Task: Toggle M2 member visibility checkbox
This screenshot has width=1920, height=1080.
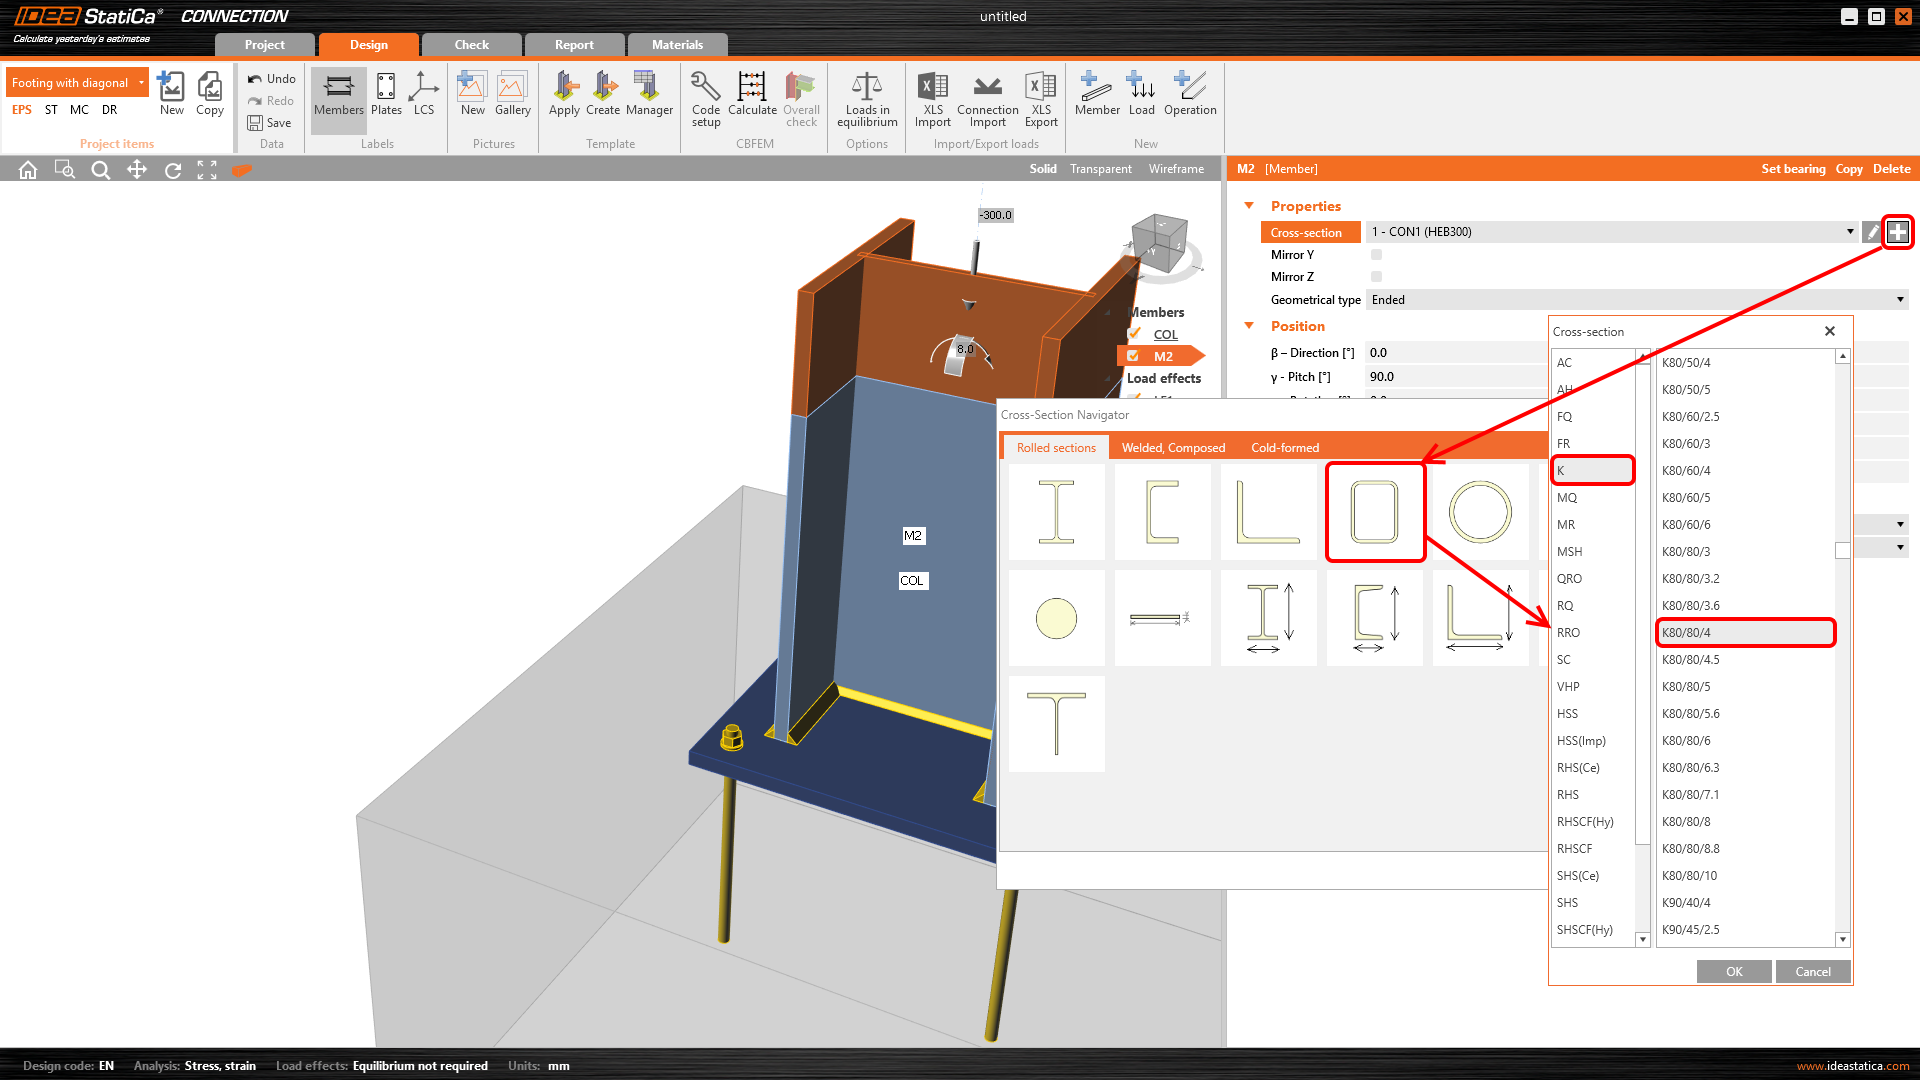Action: coord(1133,356)
